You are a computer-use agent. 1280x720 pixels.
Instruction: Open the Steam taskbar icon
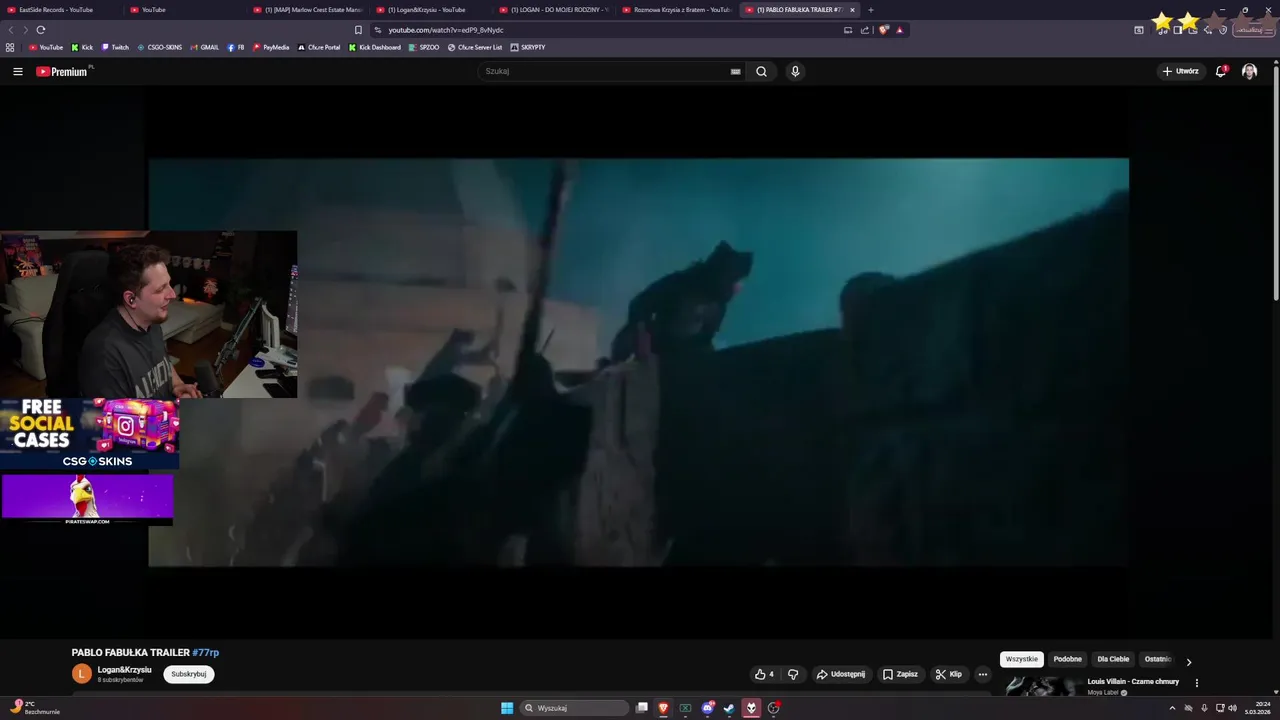729,708
